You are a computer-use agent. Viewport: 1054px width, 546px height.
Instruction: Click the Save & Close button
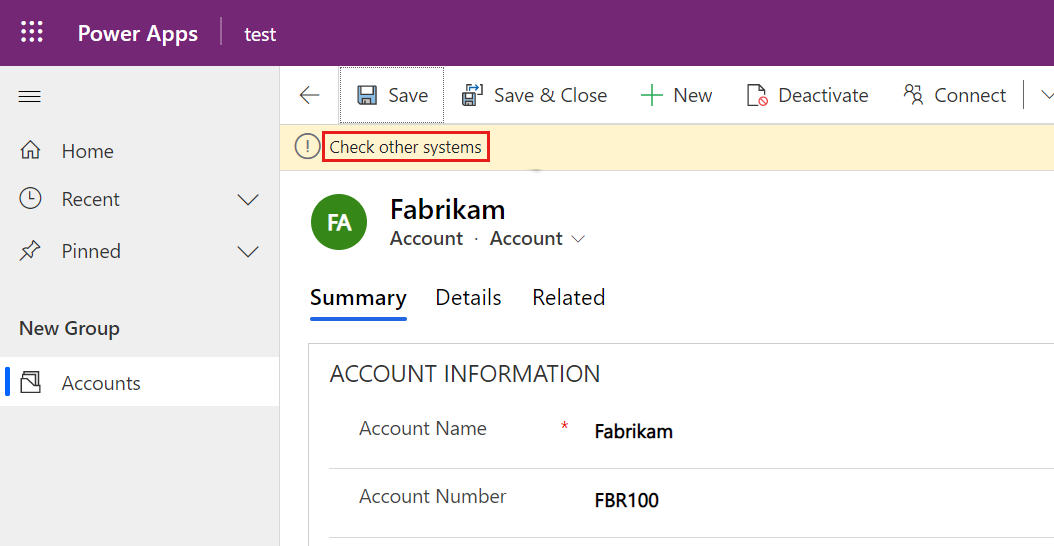click(x=534, y=95)
